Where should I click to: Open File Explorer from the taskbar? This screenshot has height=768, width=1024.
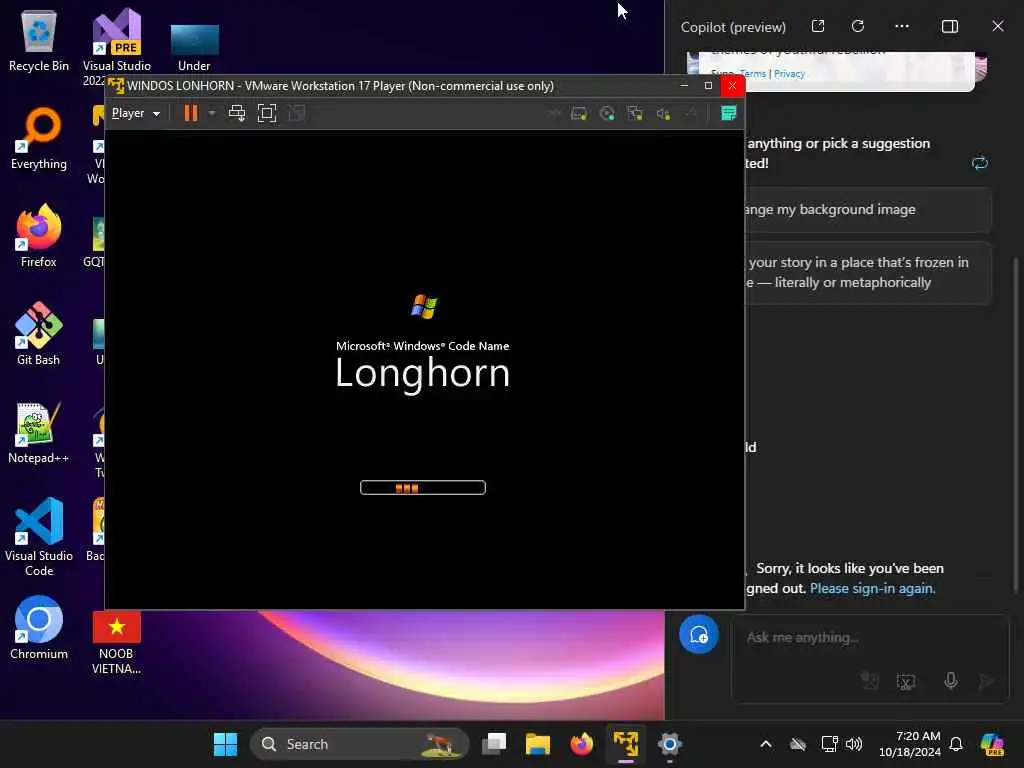pos(537,744)
